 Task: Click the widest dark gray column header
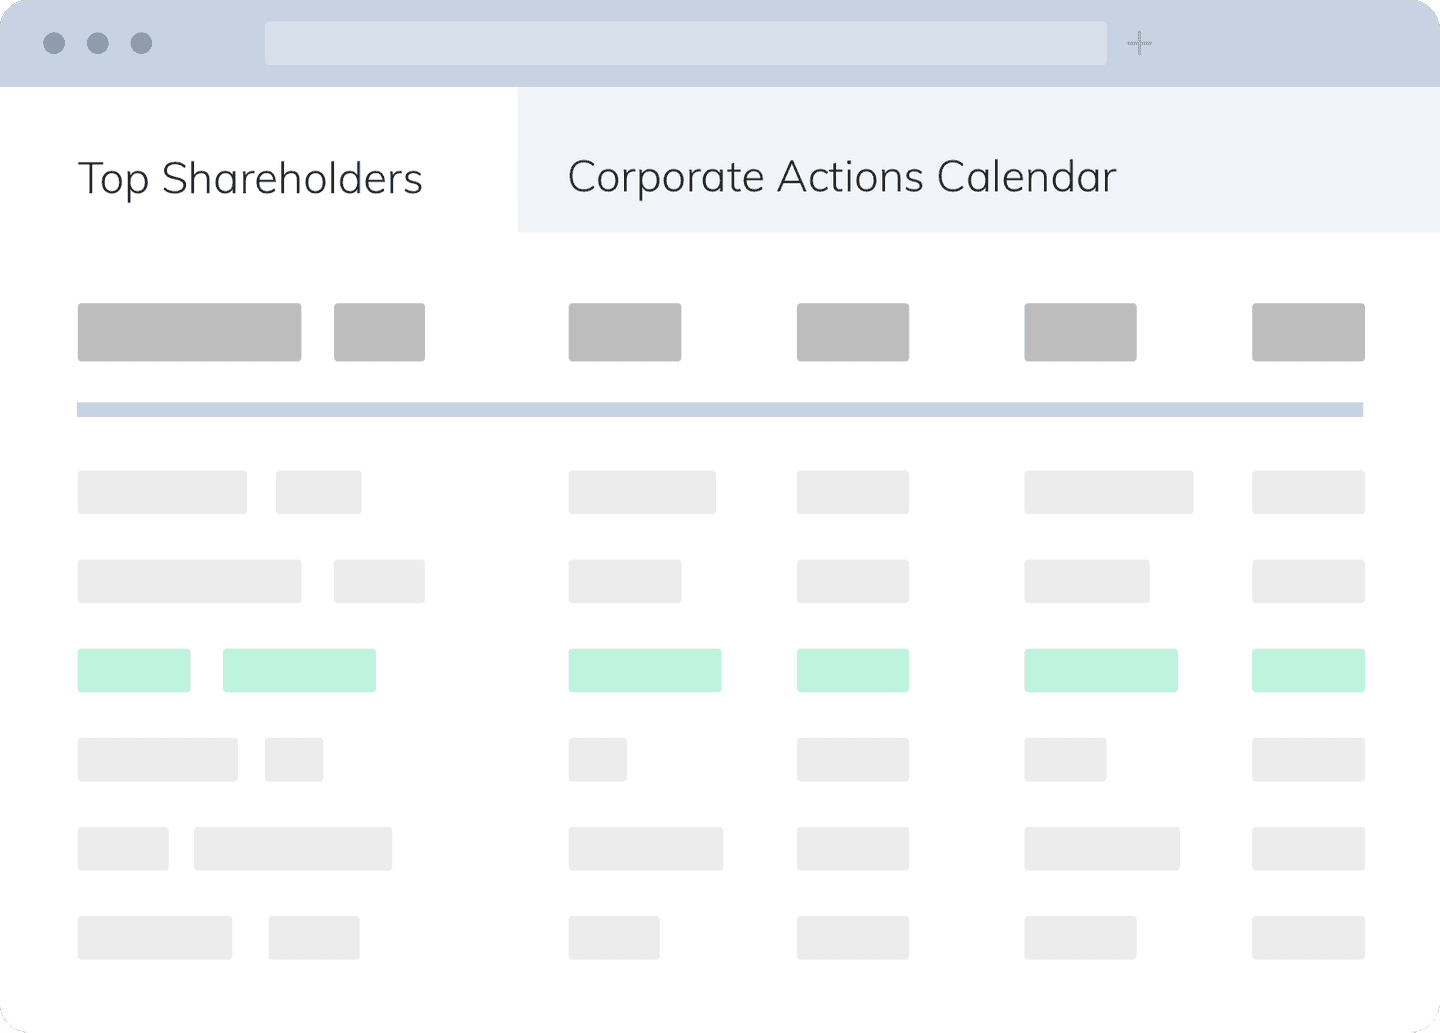(x=189, y=332)
